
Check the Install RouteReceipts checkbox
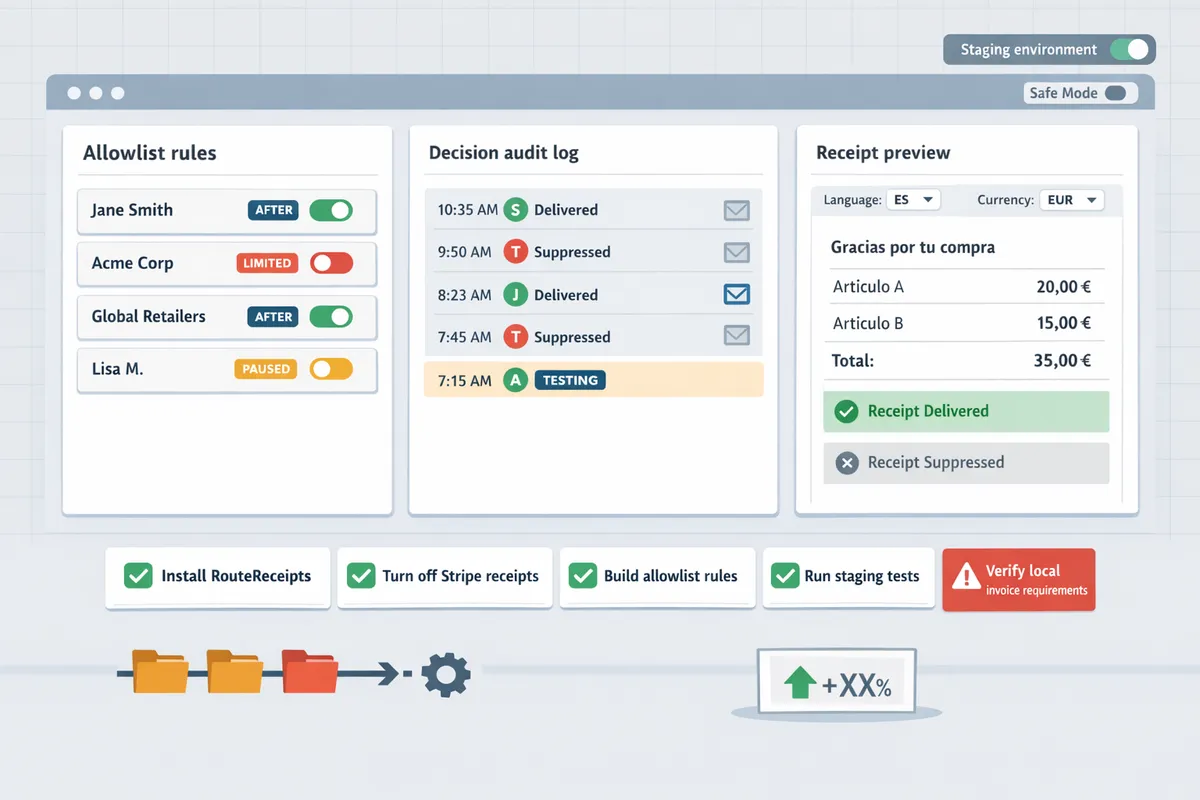(x=137, y=576)
